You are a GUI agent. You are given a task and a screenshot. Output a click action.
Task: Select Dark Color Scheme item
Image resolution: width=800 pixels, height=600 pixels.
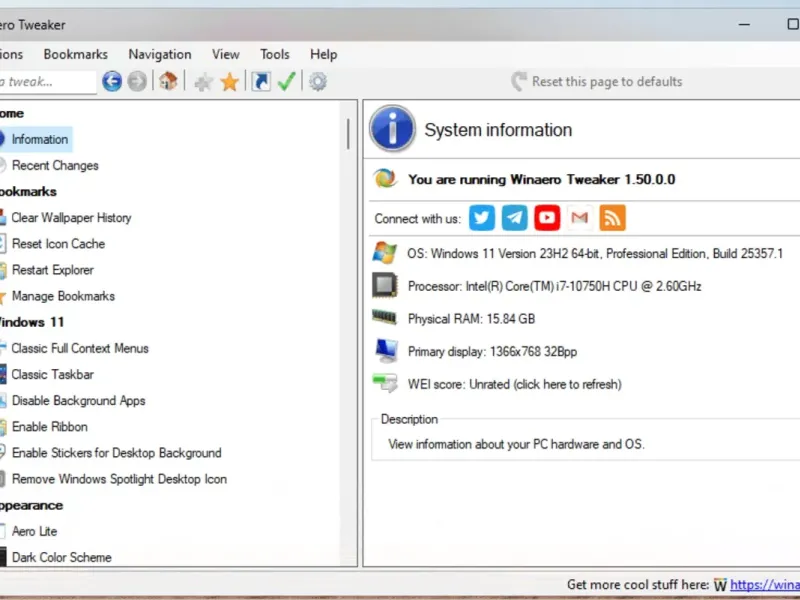pos(62,557)
